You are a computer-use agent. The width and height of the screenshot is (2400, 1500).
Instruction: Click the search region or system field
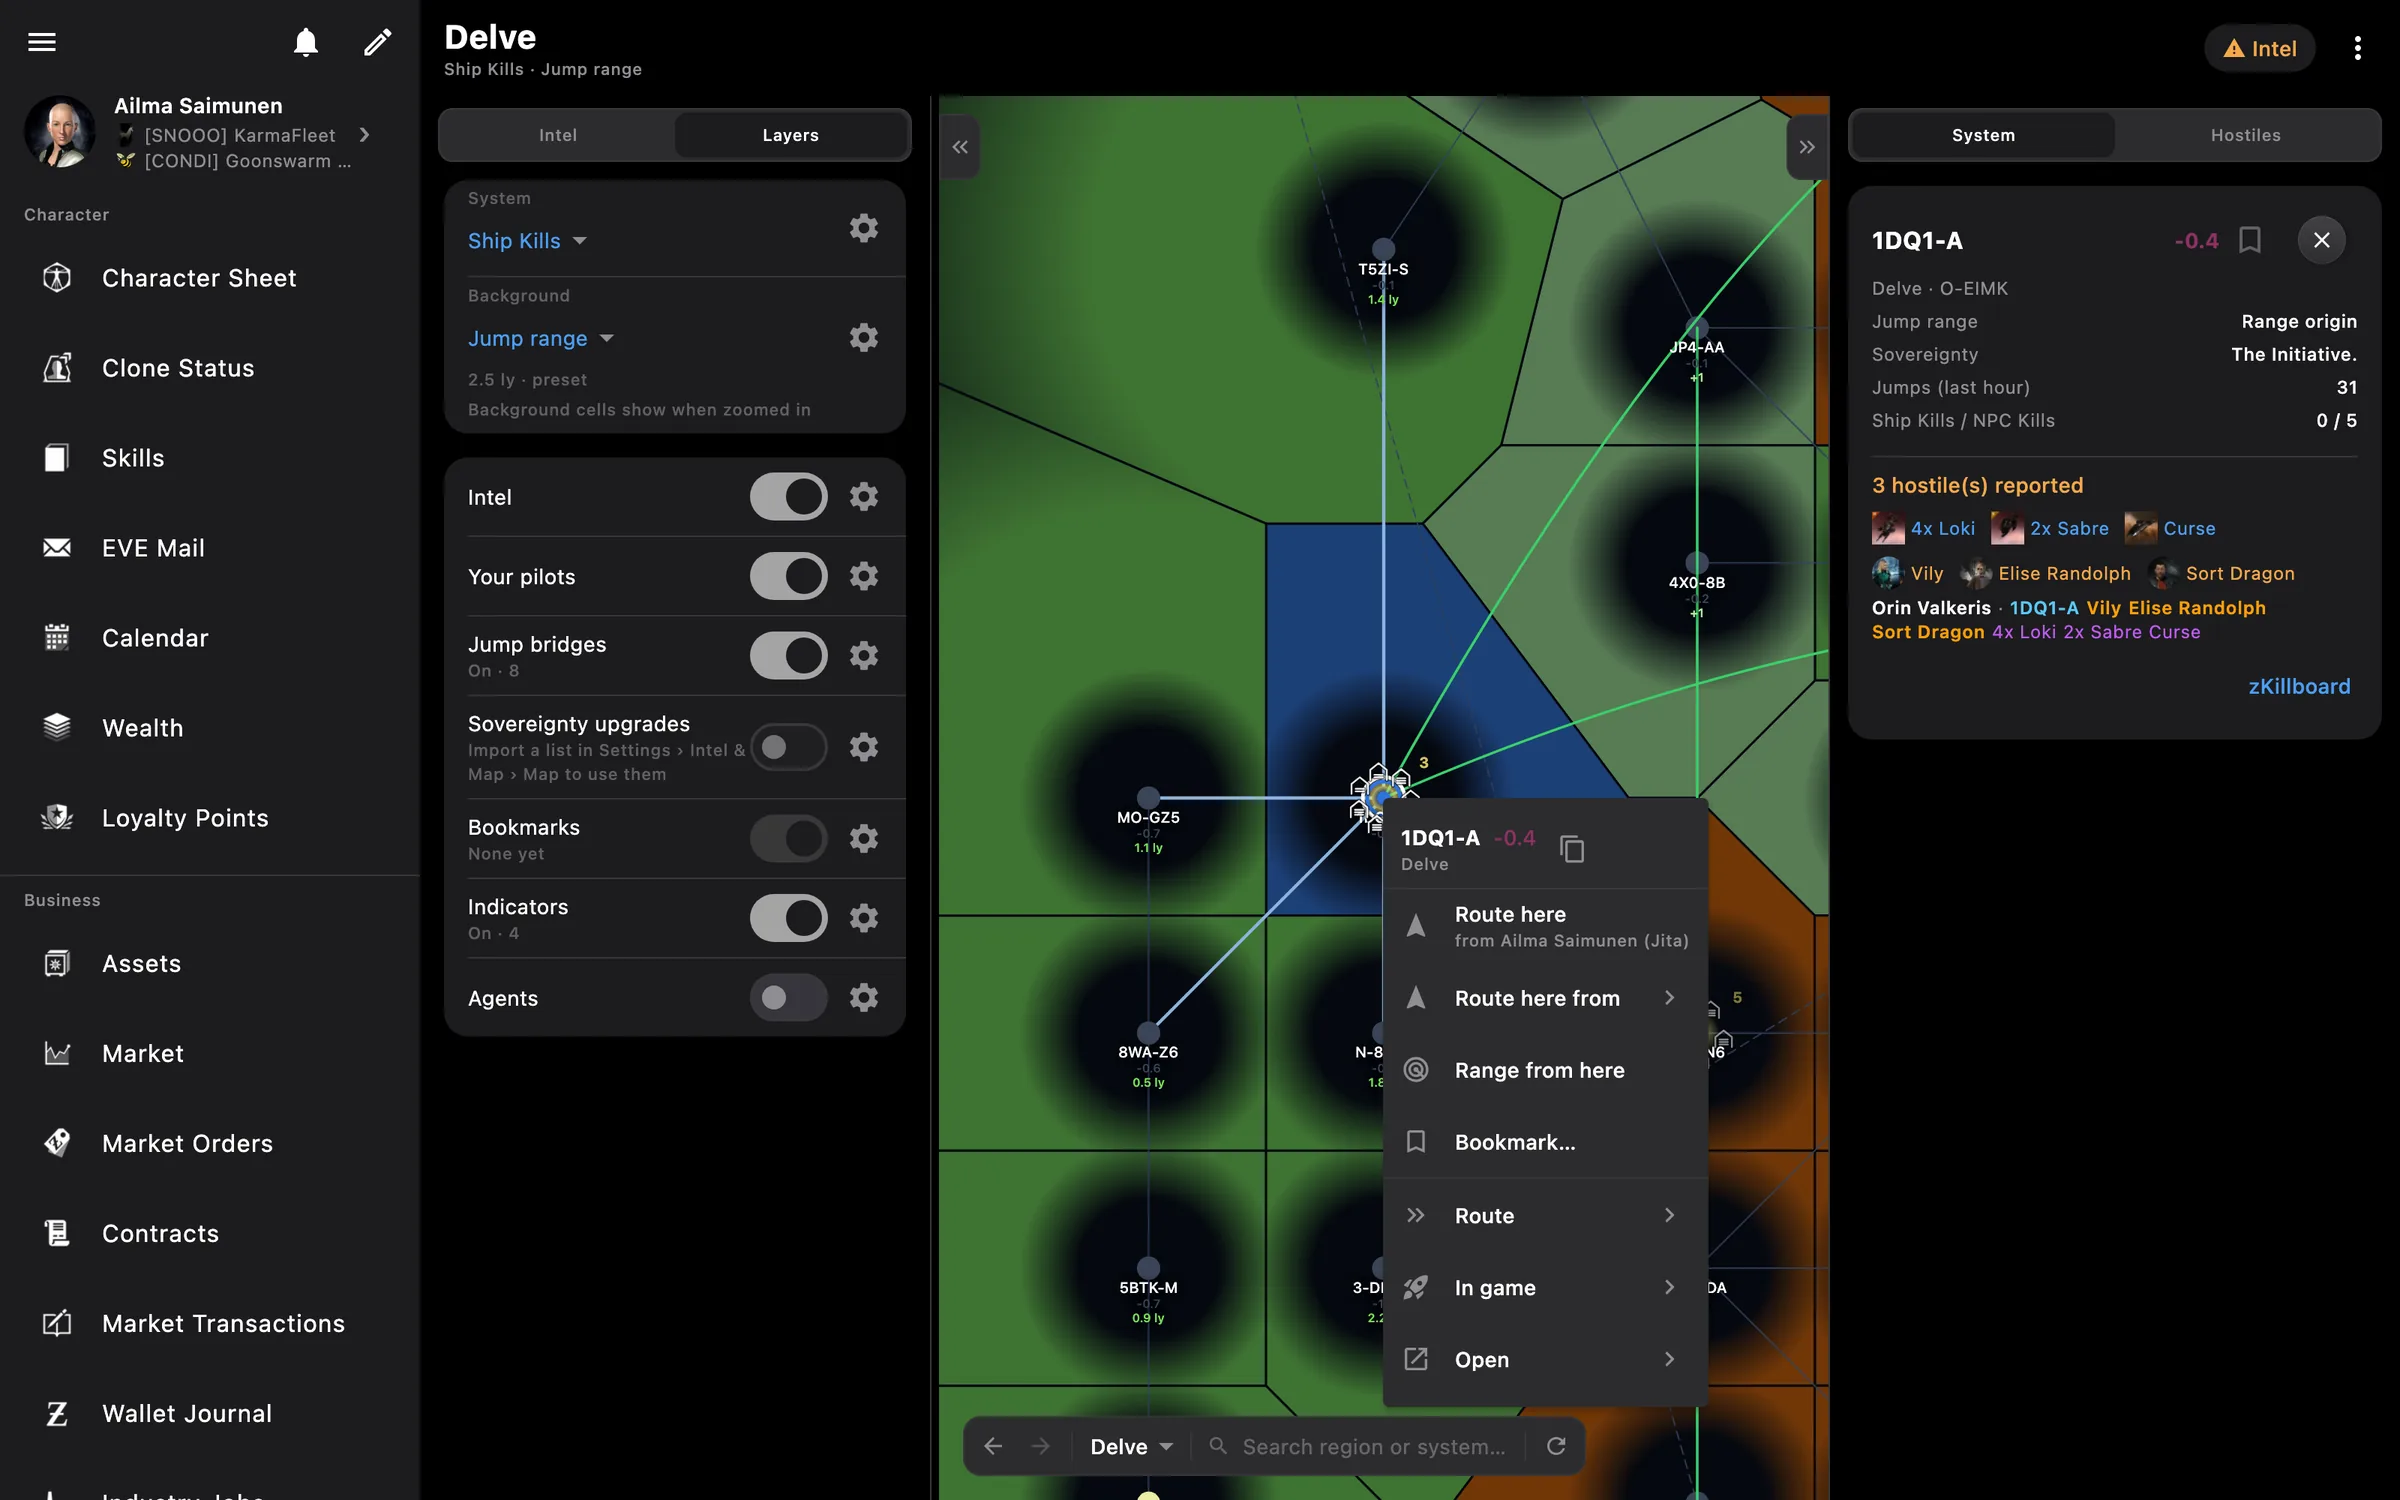coord(1362,1446)
